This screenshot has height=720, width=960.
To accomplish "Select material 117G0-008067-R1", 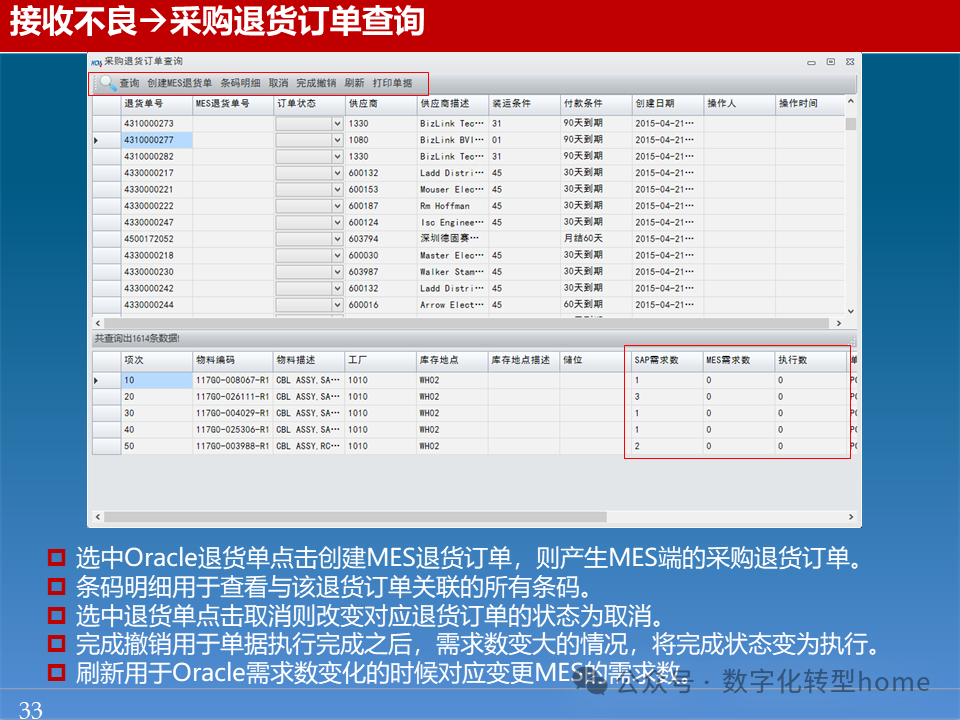I will coord(233,381).
